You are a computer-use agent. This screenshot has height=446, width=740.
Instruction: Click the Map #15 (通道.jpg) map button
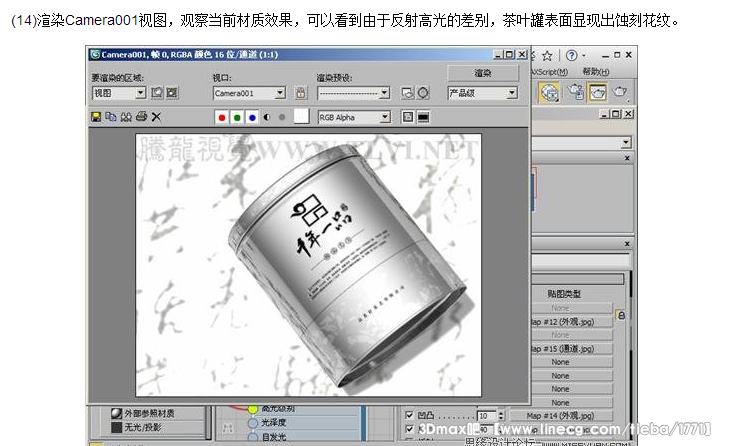pyautogui.click(x=572, y=349)
